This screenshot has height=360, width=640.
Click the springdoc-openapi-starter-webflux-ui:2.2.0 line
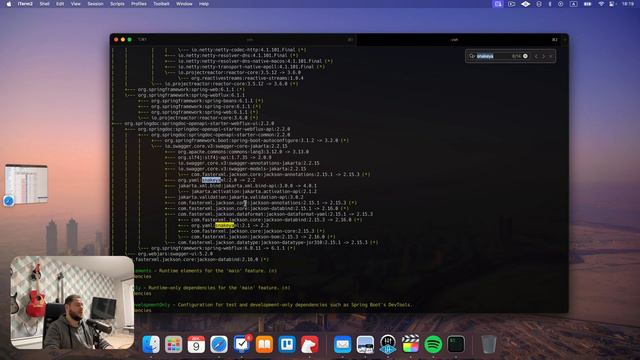pyautogui.click(x=199, y=123)
